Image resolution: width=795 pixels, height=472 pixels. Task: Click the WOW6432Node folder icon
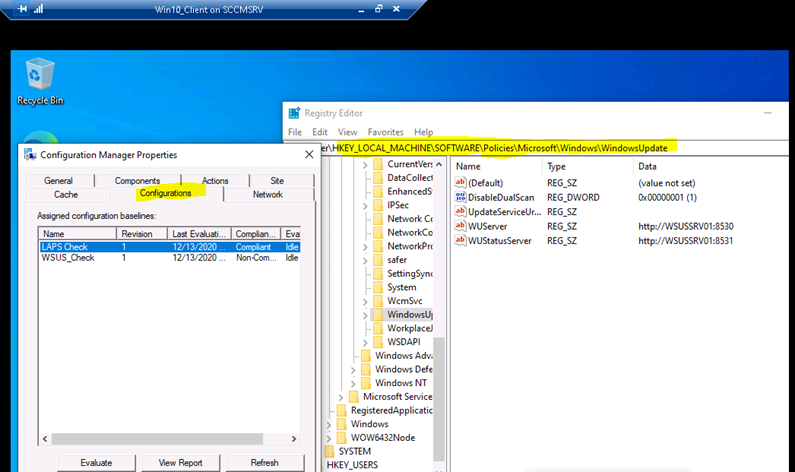coord(342,438)
